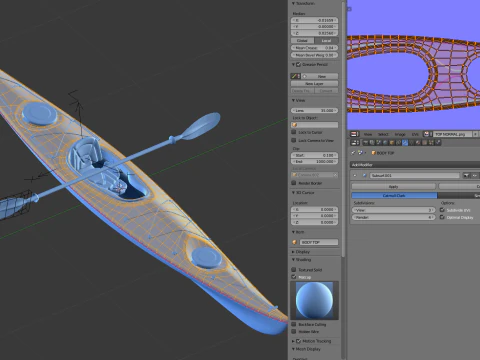Click the Apply modifier button
Image resolution: width=480 pixels, height=360 pixels.
click(394, 186)
